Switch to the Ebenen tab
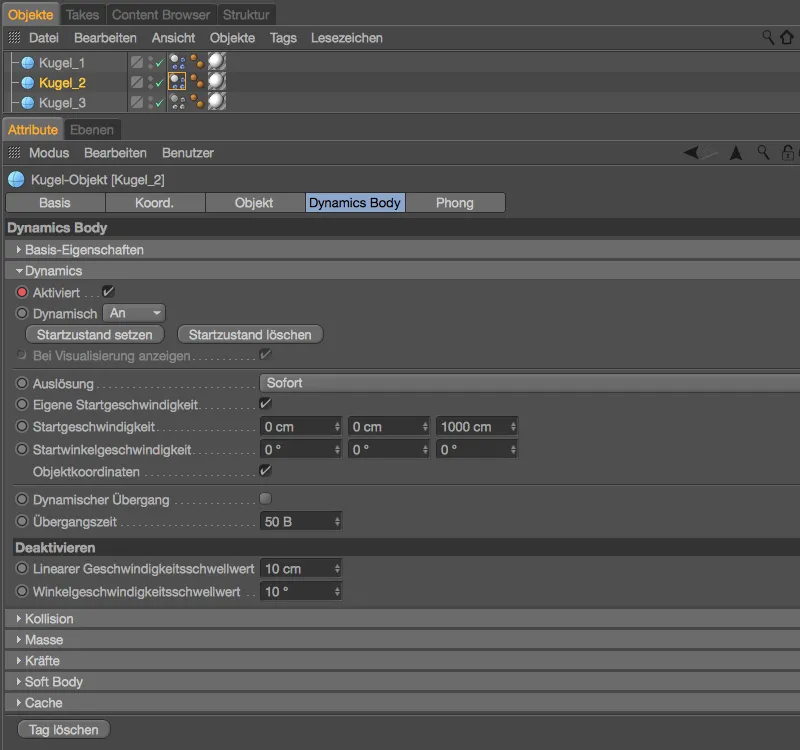 coord(93,130)
